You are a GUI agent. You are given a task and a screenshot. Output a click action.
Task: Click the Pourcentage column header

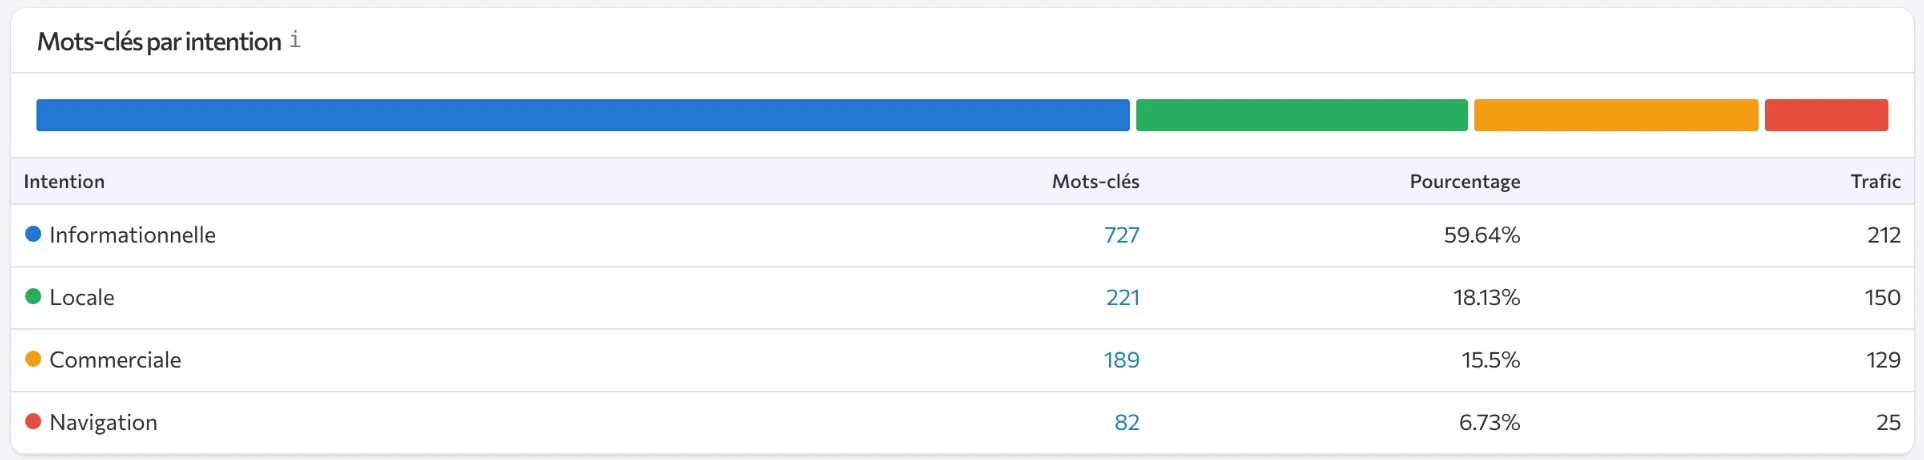tap(1464, 181)
